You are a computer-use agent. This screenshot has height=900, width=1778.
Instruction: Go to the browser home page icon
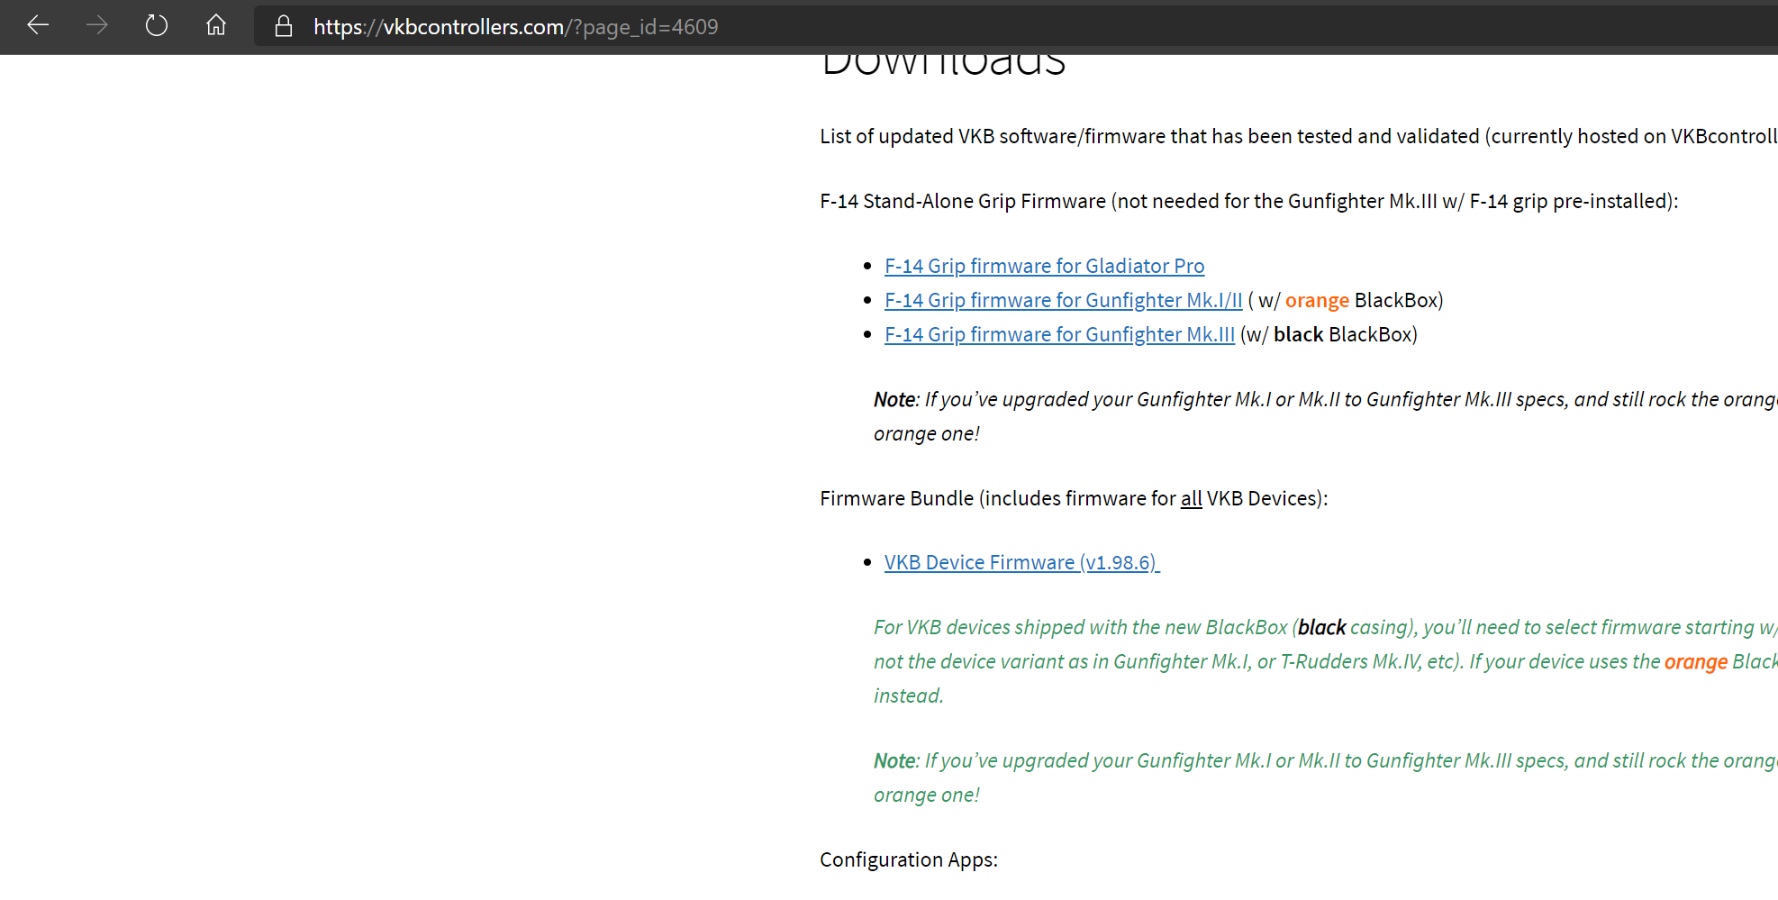(x=216, y=26)
